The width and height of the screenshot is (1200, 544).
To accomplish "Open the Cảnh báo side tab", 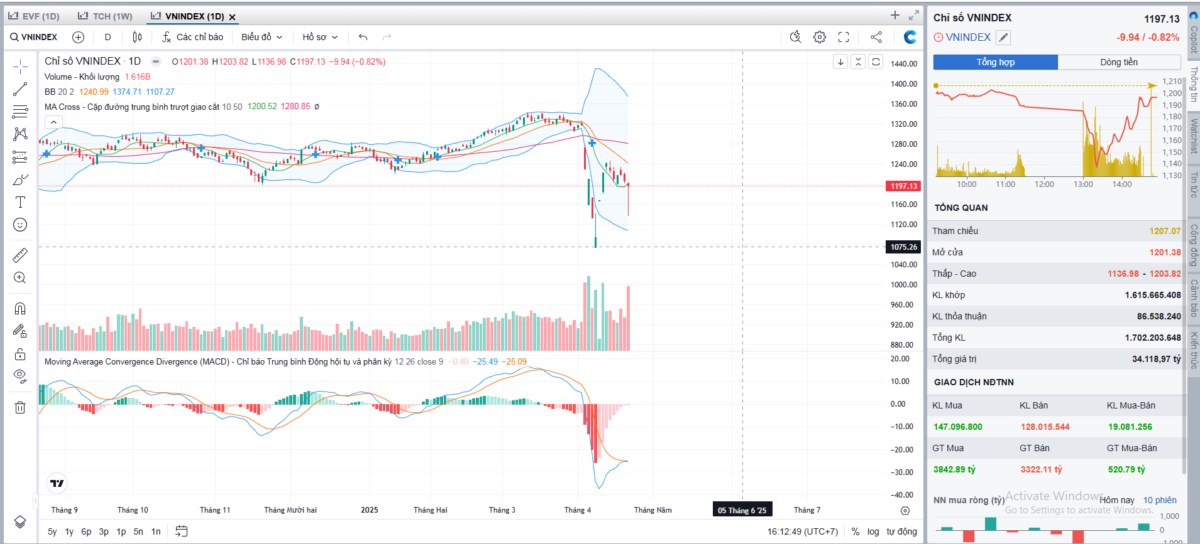I will pyautogui.click(x=1194, y=298).
